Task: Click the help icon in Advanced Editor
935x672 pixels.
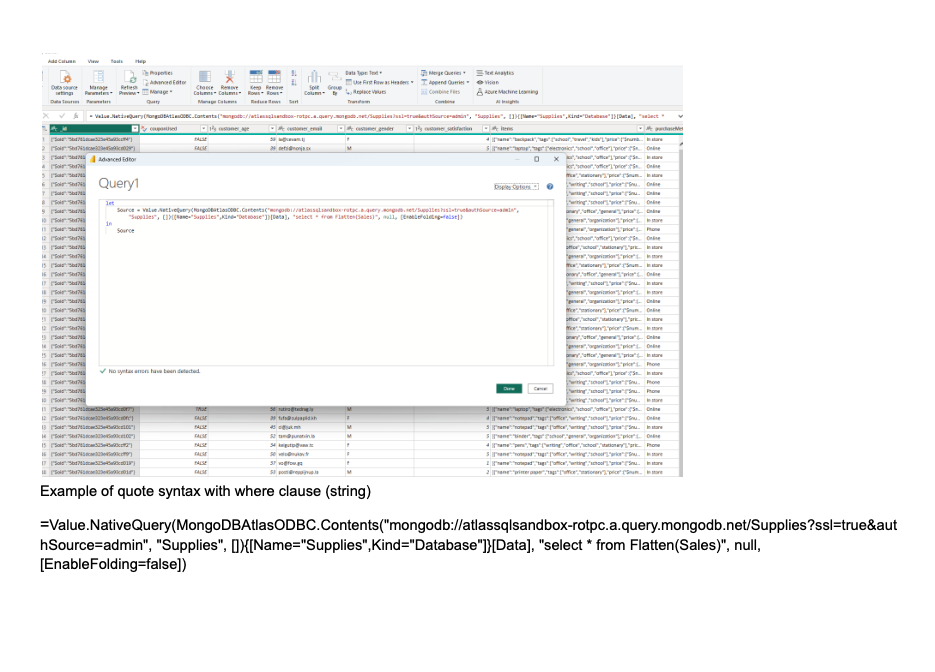Action: point(550,186)
